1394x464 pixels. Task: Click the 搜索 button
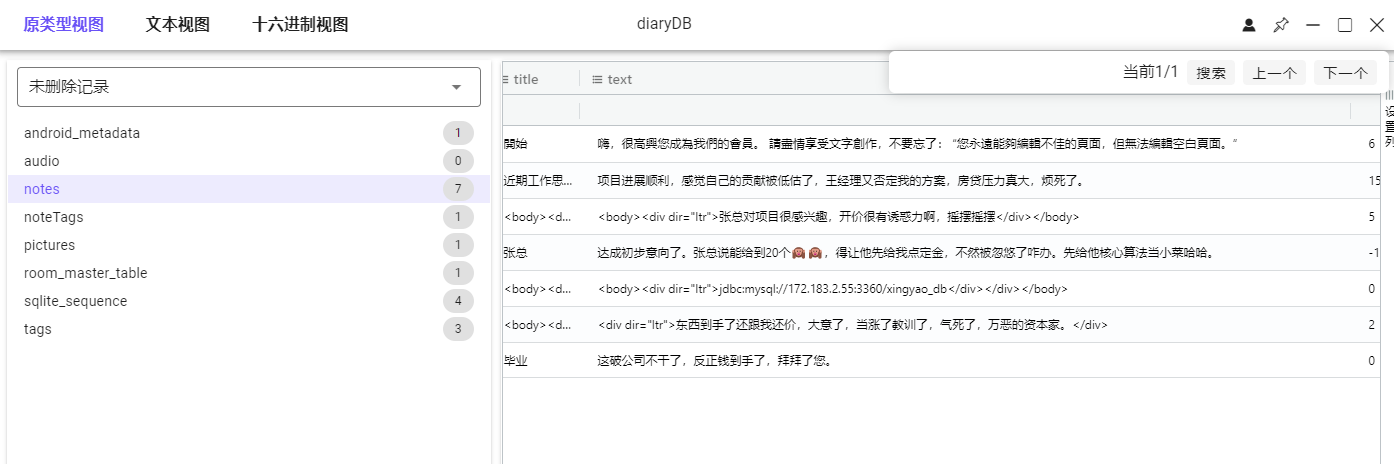[x=1211, y=73]
